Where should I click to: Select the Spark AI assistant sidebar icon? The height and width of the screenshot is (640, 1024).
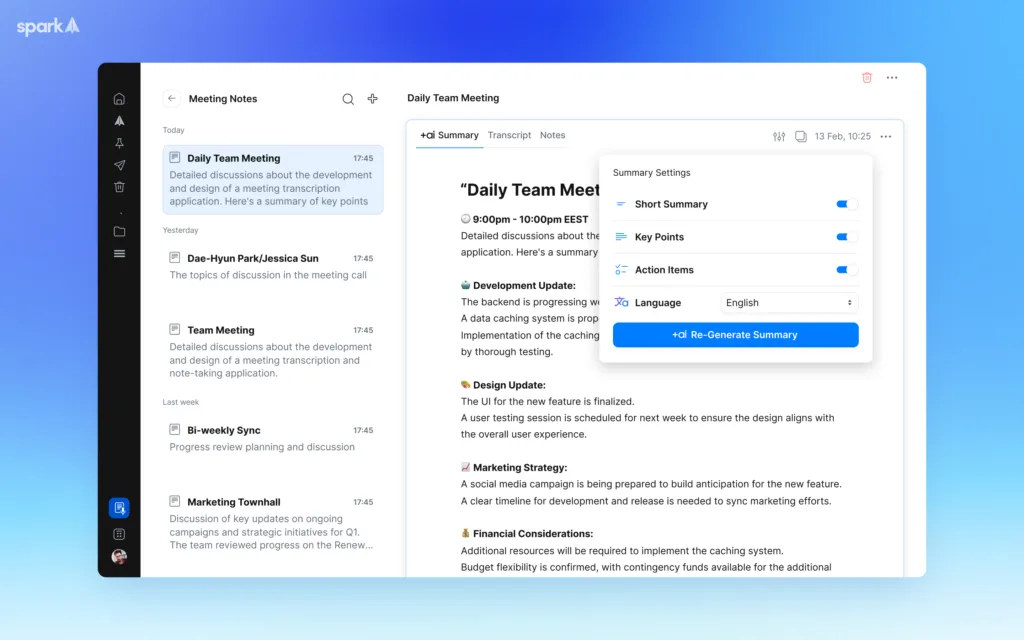coord(119,119)
